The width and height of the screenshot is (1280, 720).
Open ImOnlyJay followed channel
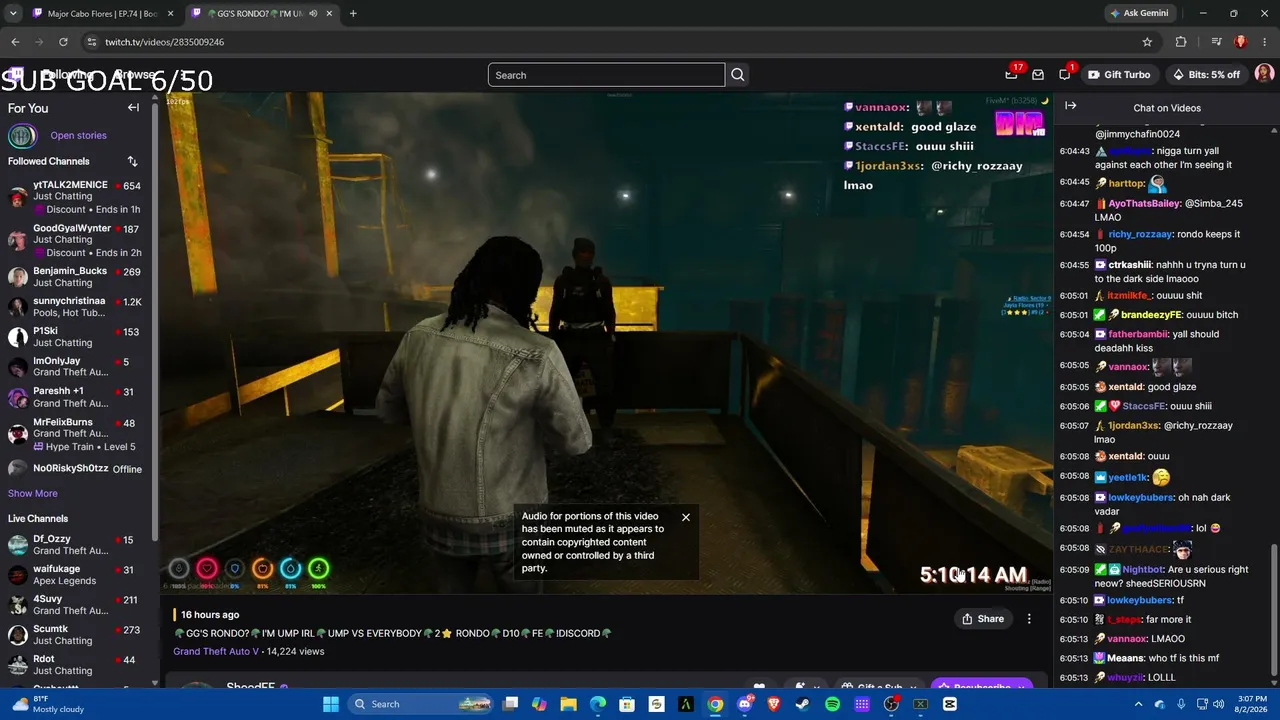(x=75, y=367)
